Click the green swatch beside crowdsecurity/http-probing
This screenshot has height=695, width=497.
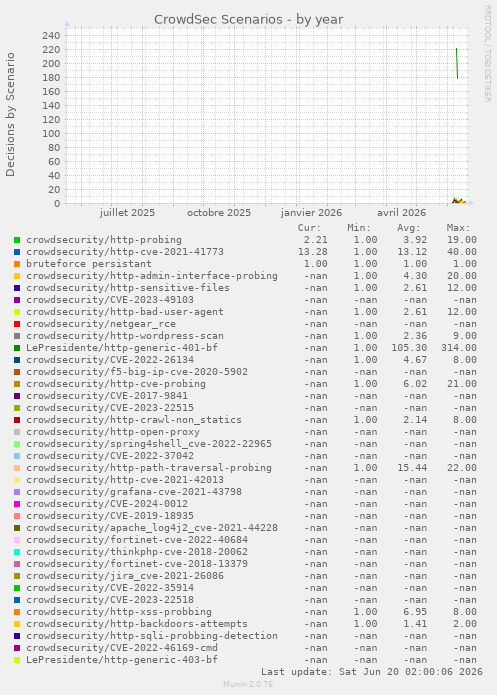17,240
